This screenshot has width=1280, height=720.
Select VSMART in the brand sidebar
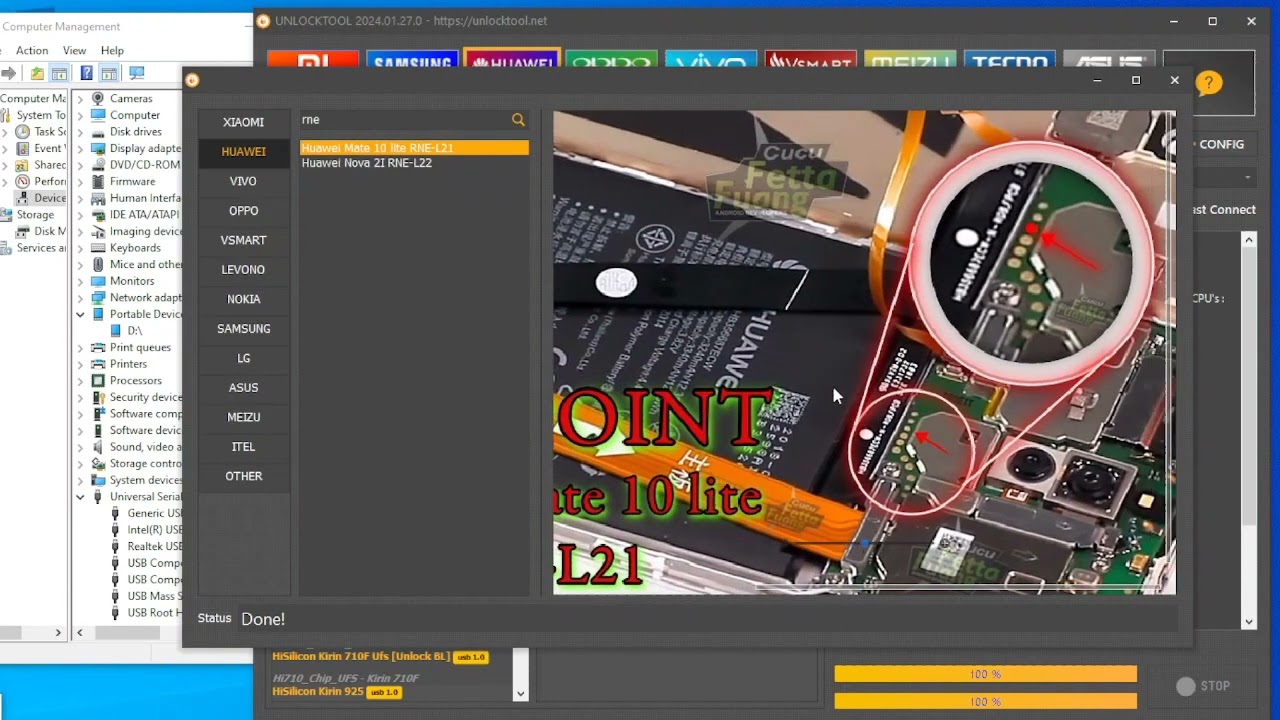tap(244, 240)
